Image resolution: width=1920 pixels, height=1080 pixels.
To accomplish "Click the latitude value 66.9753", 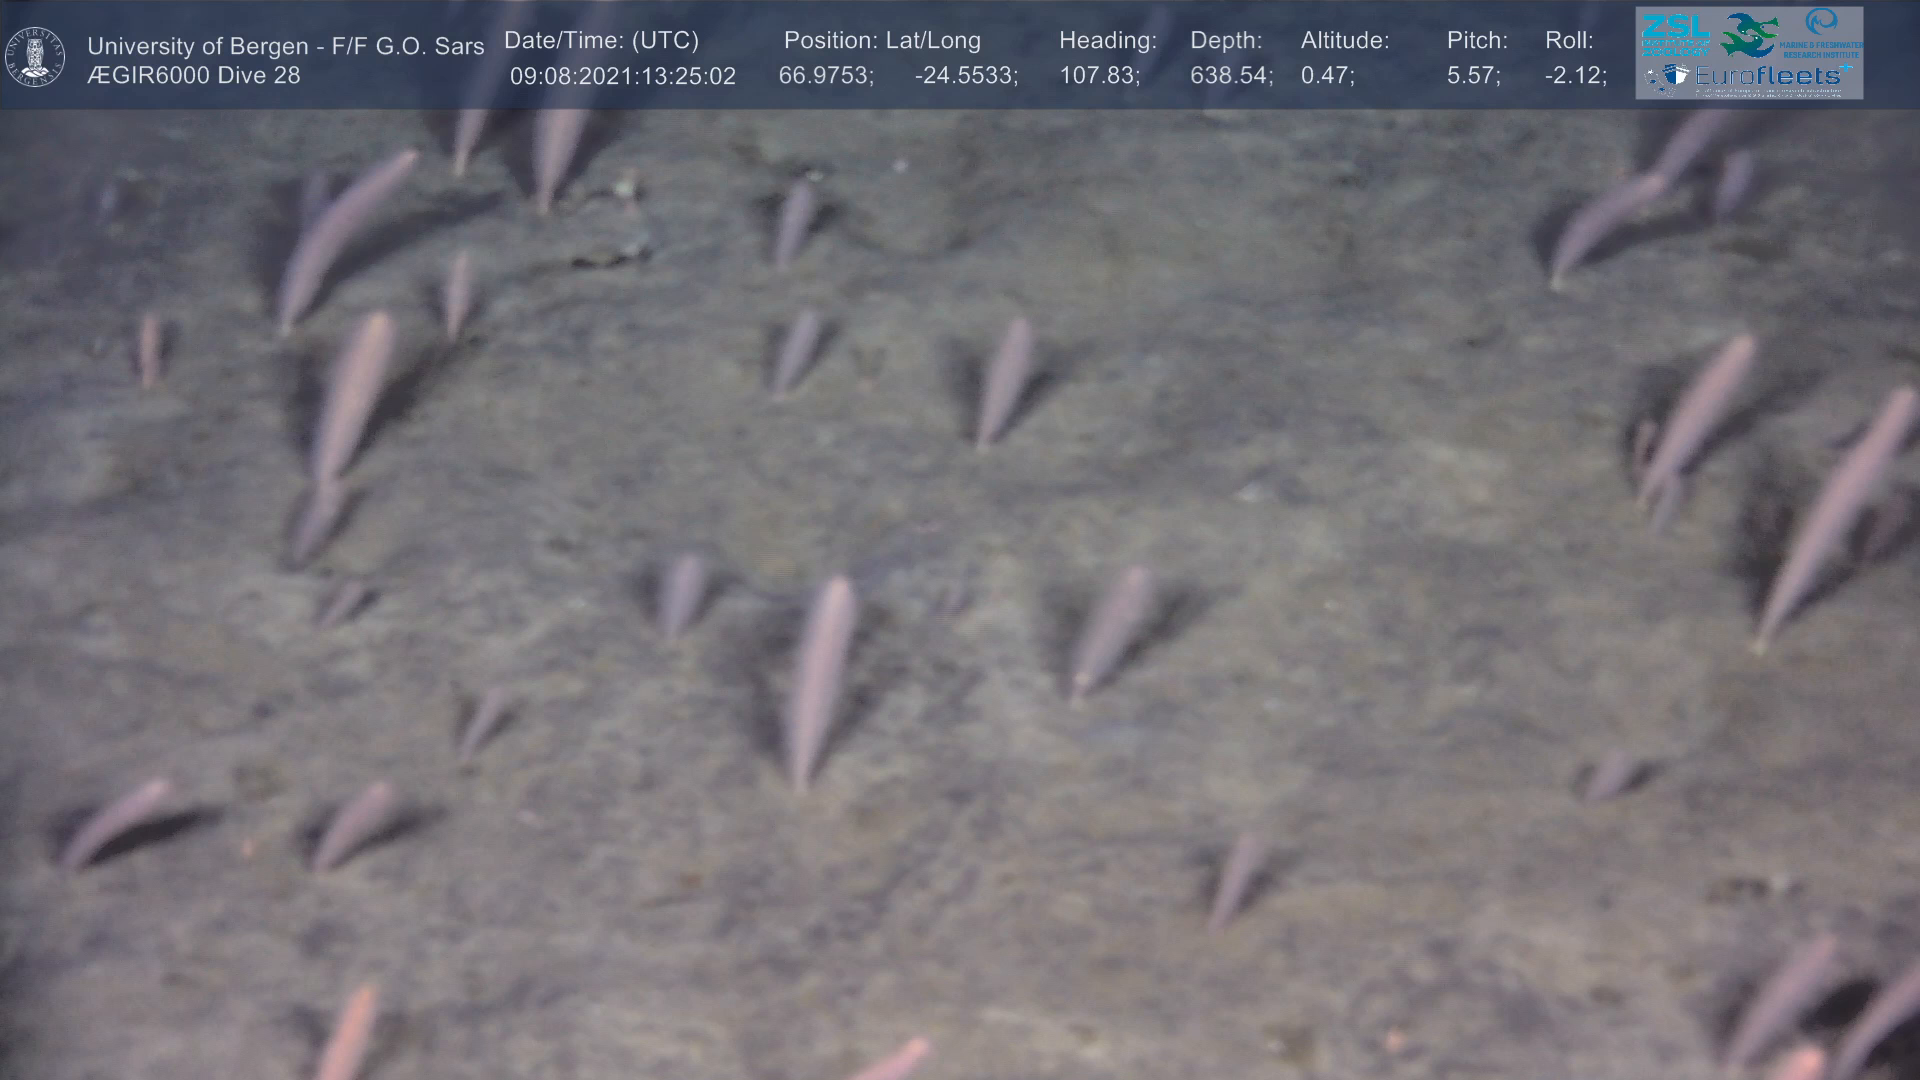I will (825, 76).
